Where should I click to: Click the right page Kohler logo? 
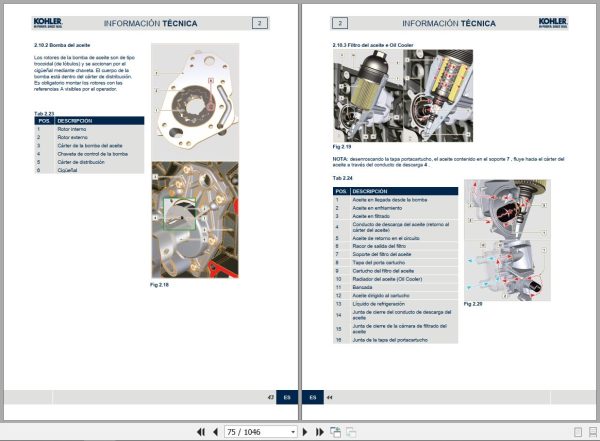(x=553, y=23)
